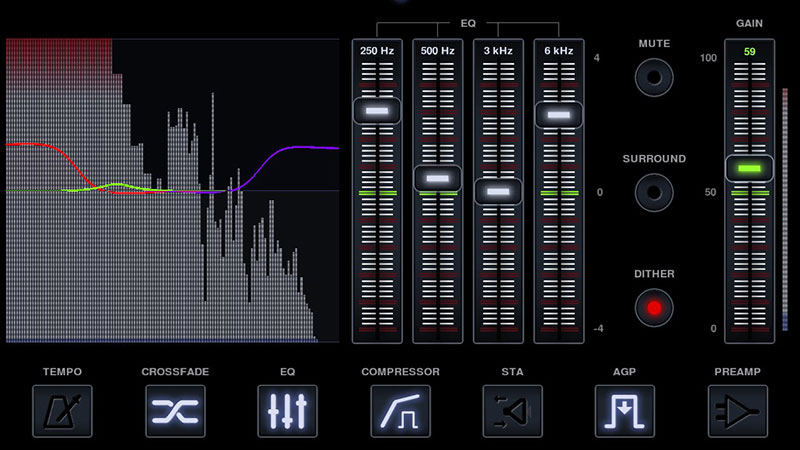This screenshot has width=800, height=450.
Task: Click the GAIN heading above the slider
Action: coord(749,23)
